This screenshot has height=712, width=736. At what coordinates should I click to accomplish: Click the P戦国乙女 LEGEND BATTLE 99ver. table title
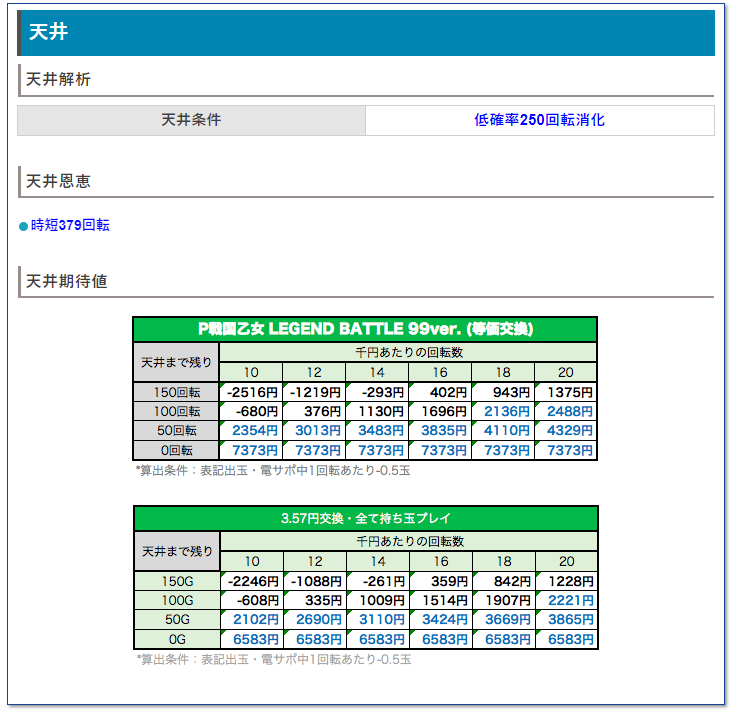tap(365, 329)
